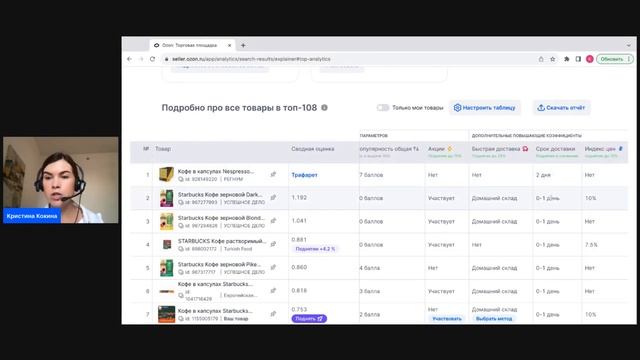Open external link icon for Starbucks Dark row
The width and height of the screenshot is (640, 360).
click(273, 198)
